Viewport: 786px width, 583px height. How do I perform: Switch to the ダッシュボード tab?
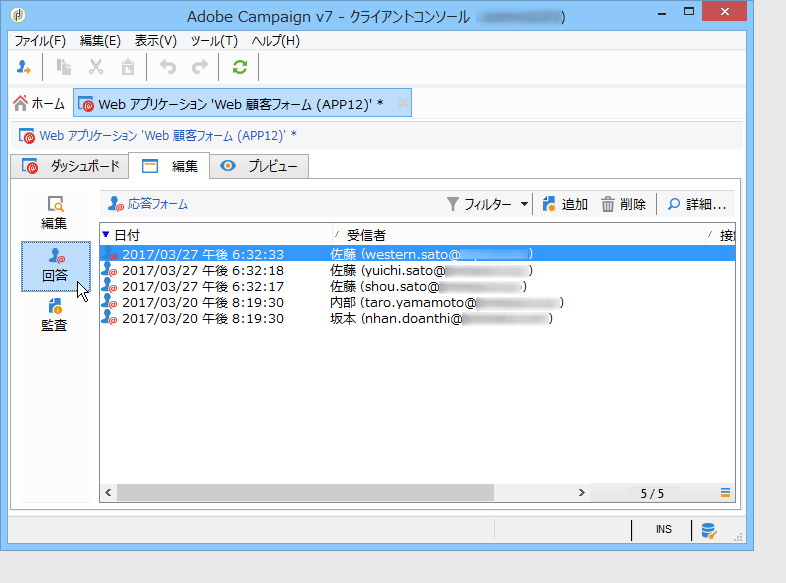coord(70,166)
